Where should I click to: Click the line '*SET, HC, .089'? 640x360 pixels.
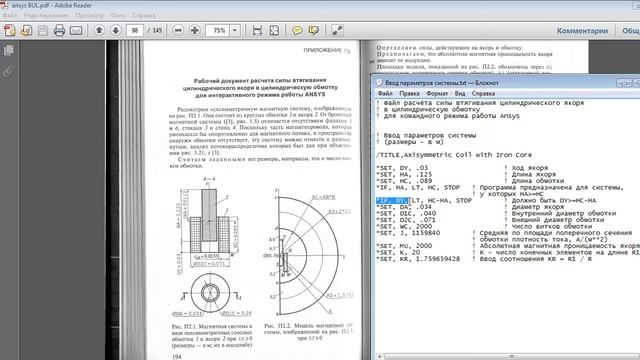click(404, 181)
